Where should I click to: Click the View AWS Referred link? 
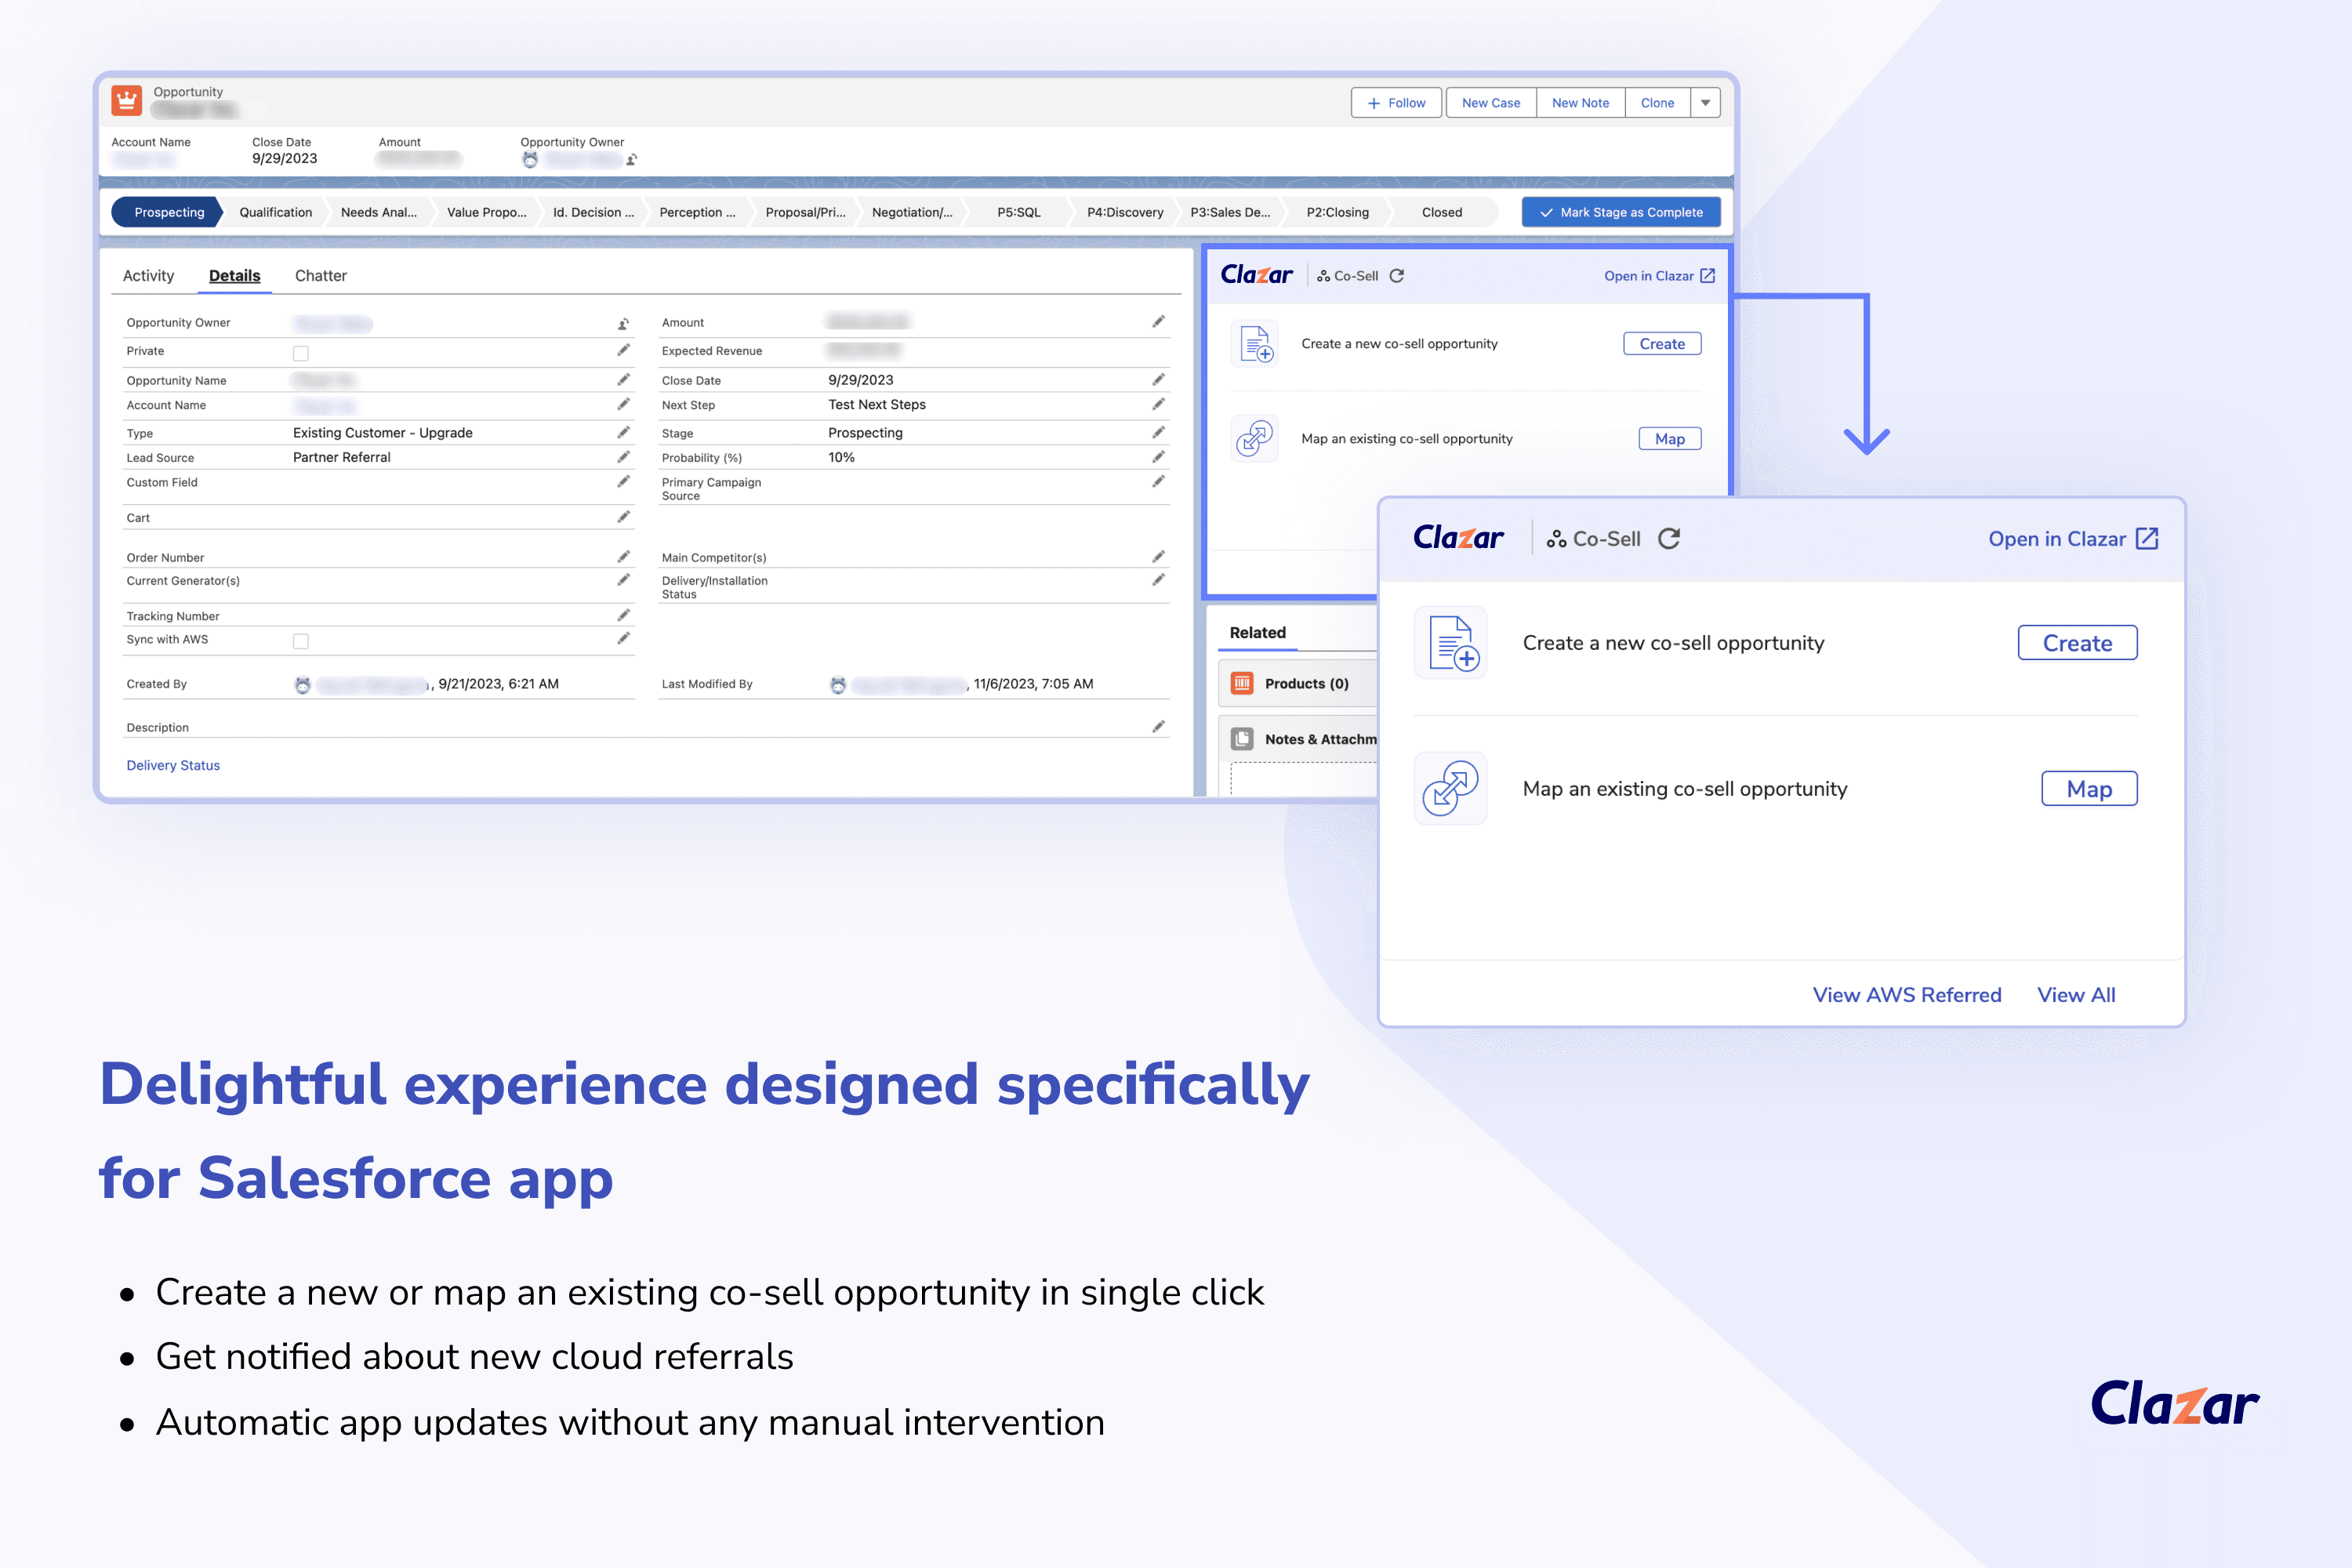[x=1907, y=995]
